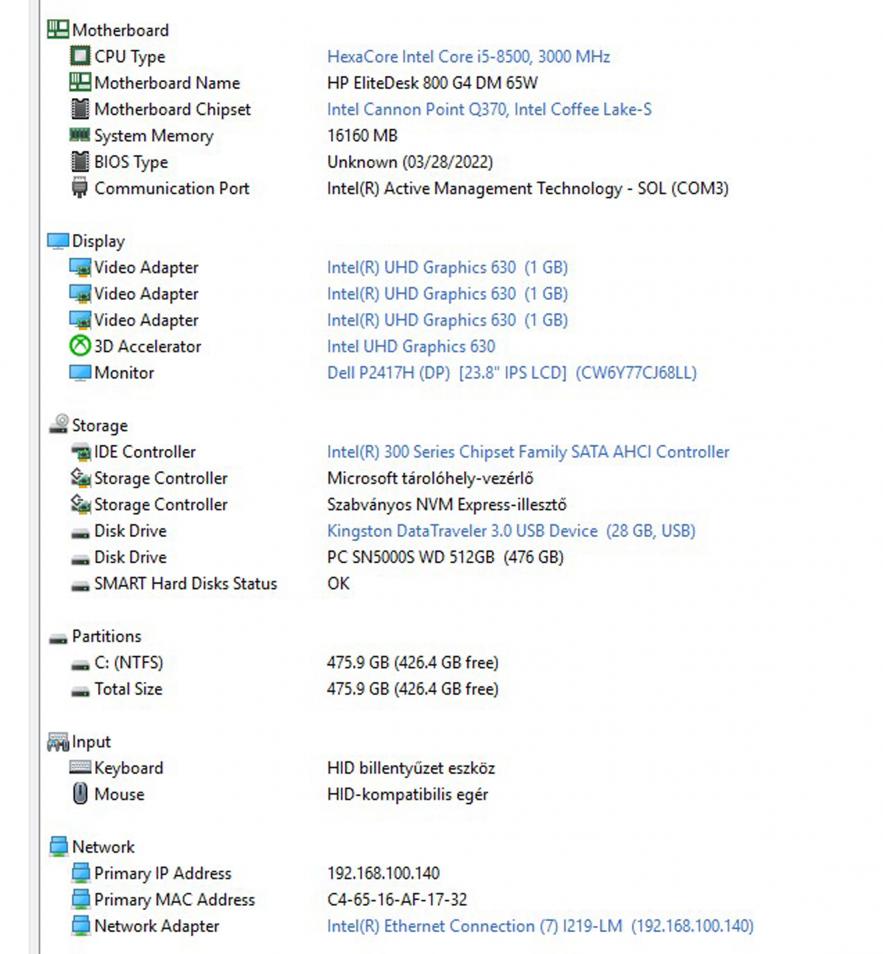Click the Monitor row icon
Screen dimensions: 883x954
(80, 372)
